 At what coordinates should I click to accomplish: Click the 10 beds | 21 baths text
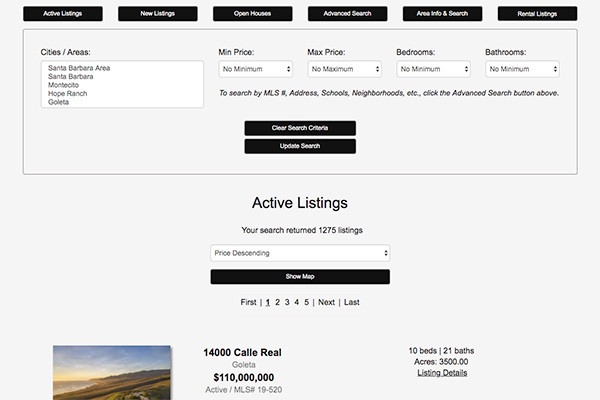441,351
